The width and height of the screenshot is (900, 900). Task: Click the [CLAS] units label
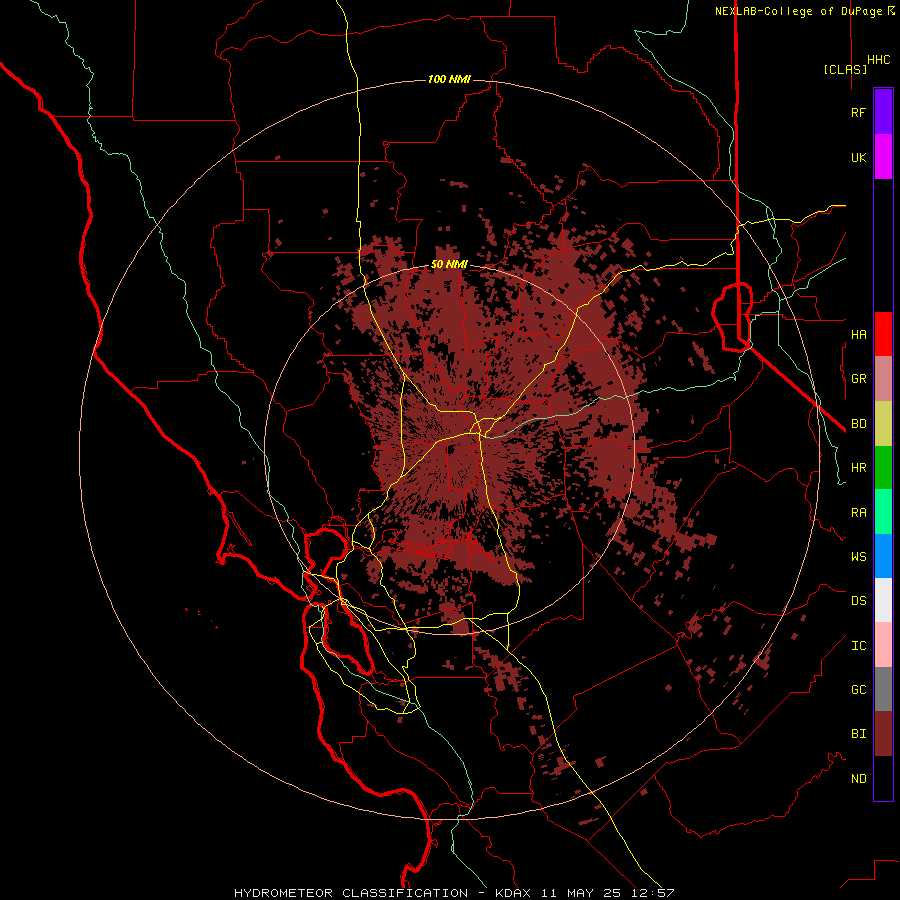pos(845,70)
